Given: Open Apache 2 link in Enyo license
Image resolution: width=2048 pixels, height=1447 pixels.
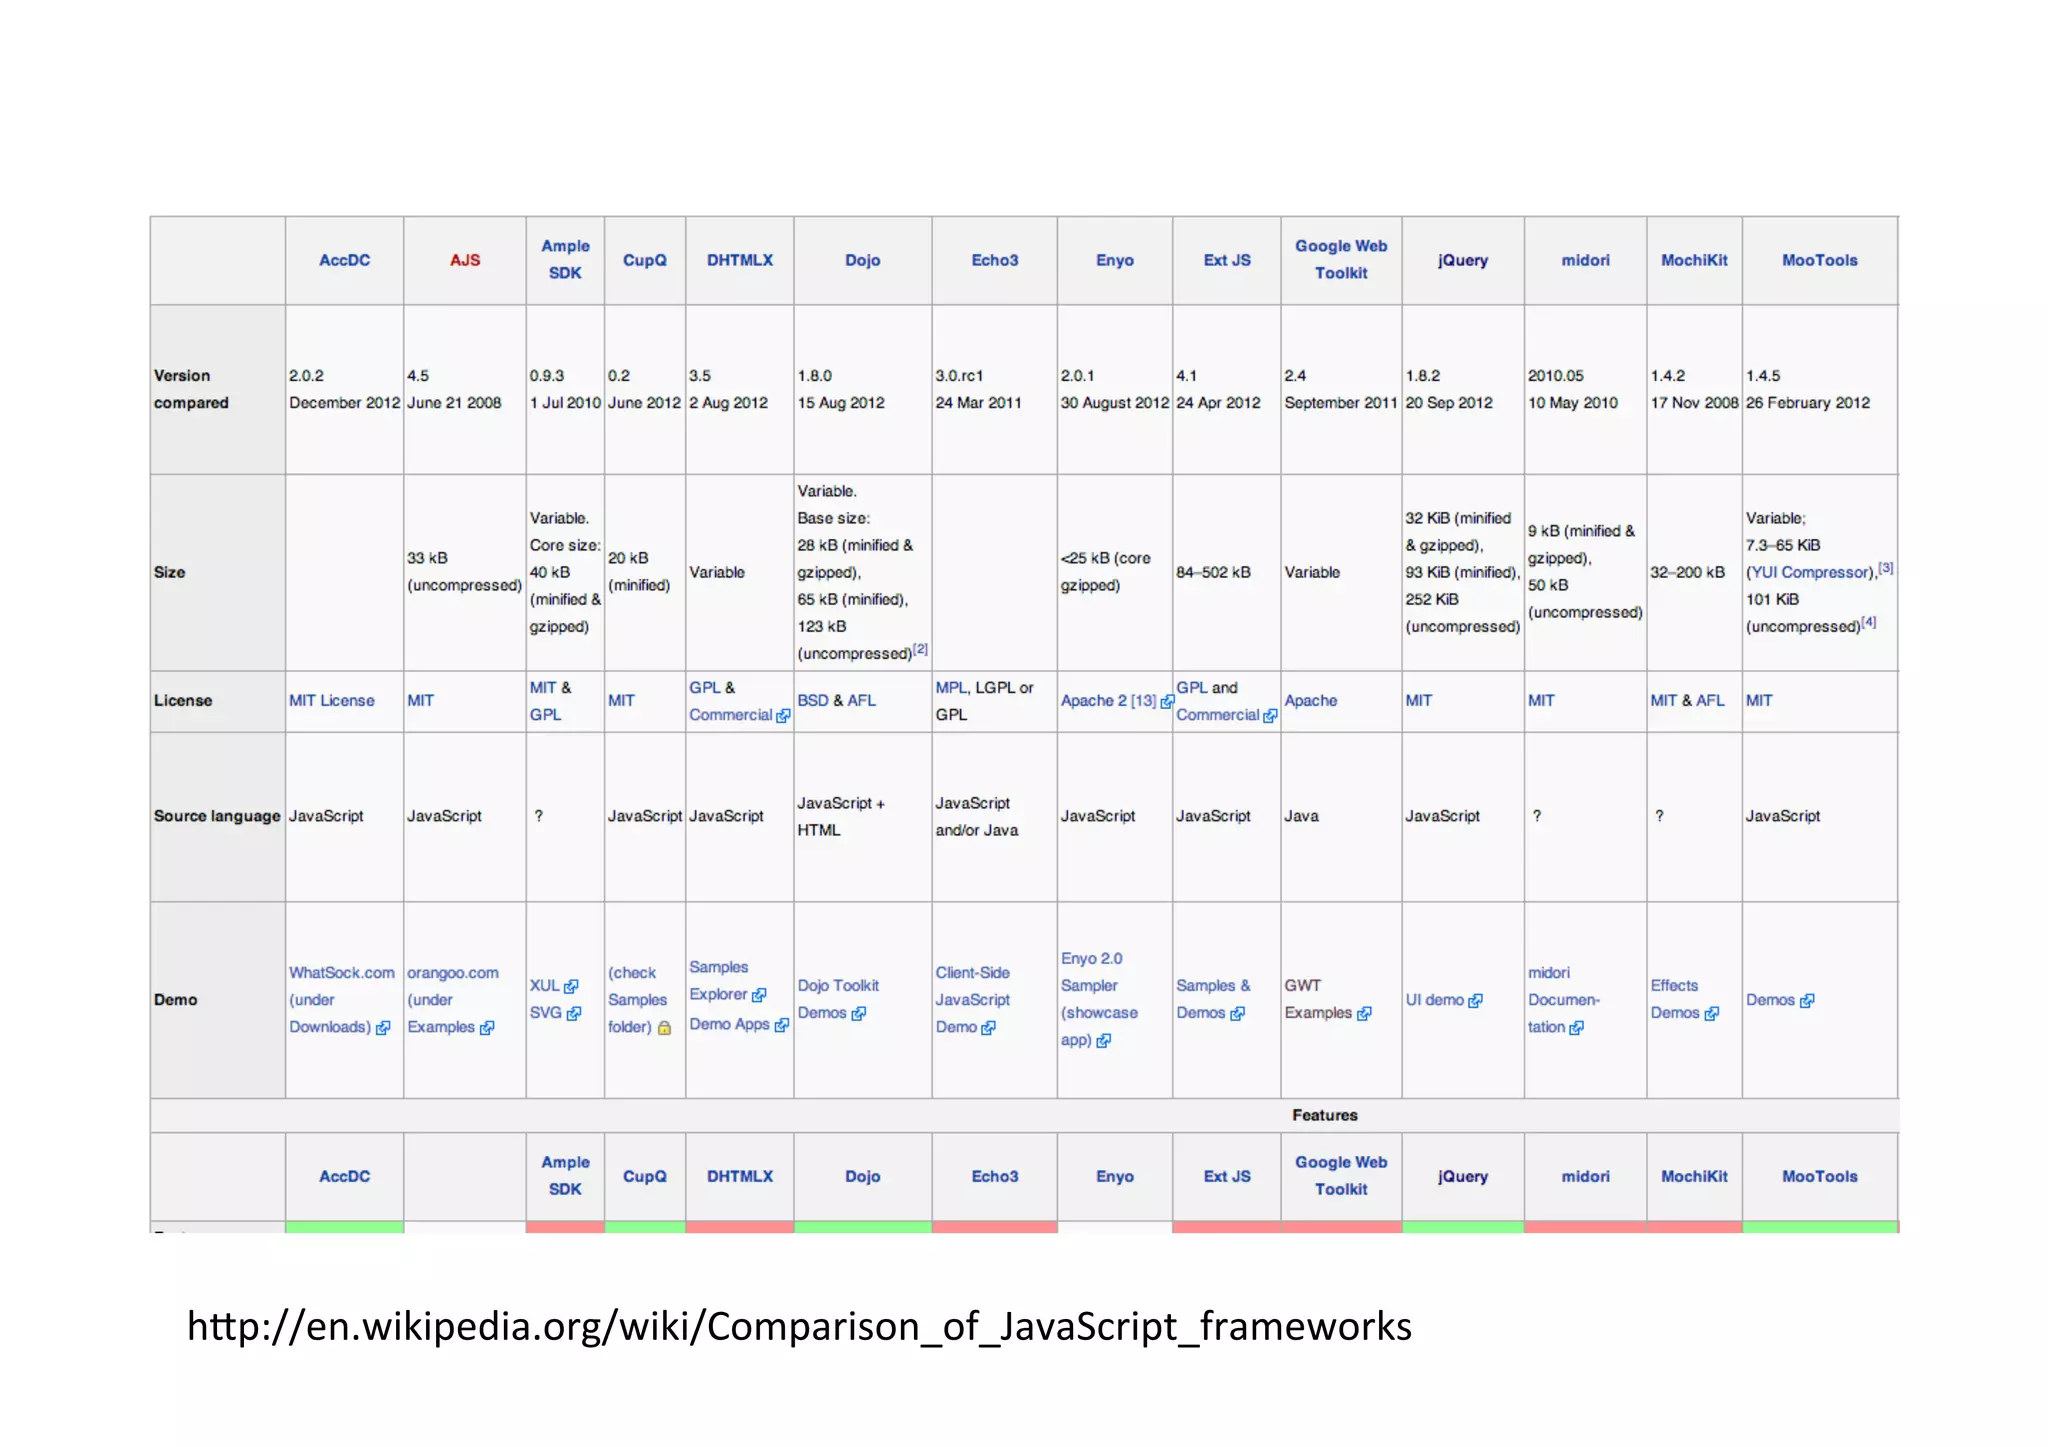Looking at the screenshot, I should [x=1094, y=700].
